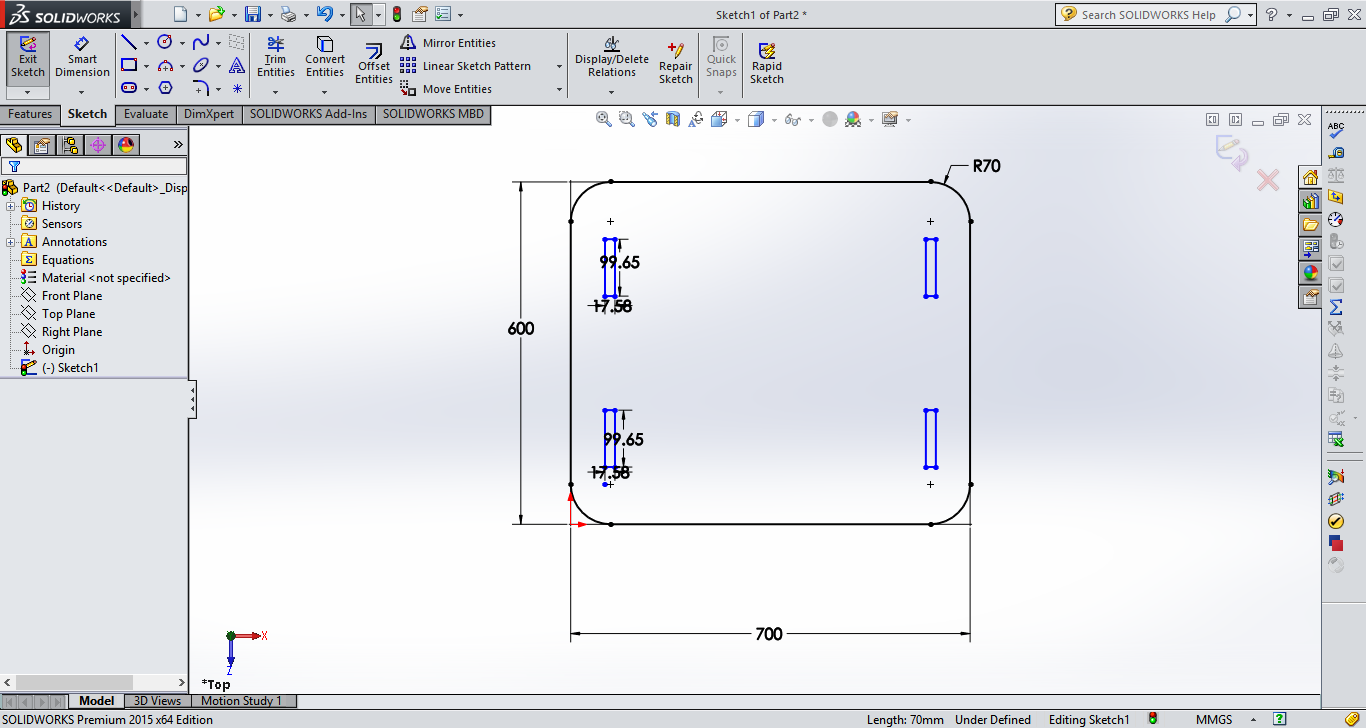
Task: Select the Point sketch tool
Action: coord(237,88)
